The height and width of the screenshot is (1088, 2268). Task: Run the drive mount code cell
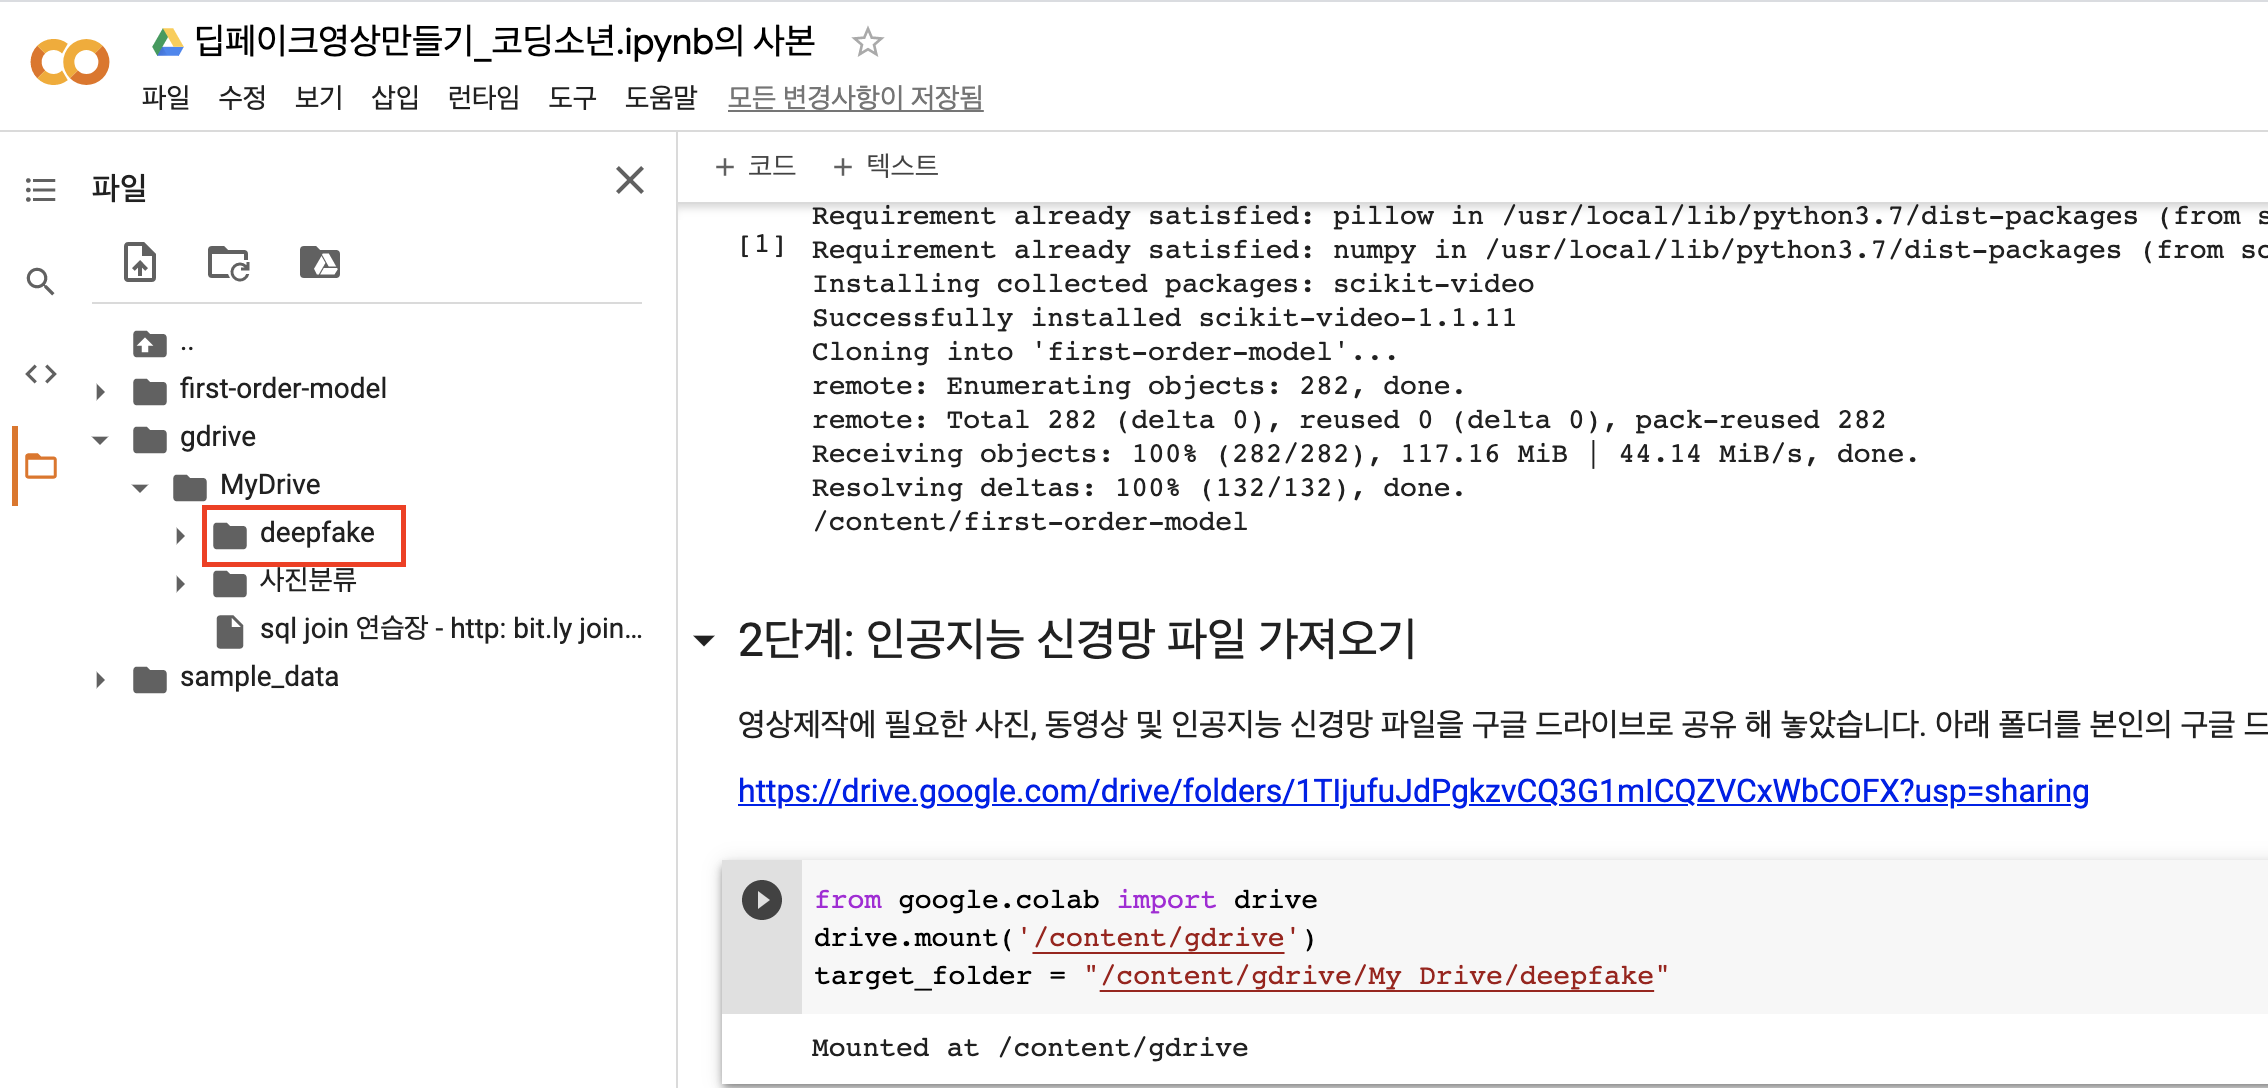[x=762, y=900]
